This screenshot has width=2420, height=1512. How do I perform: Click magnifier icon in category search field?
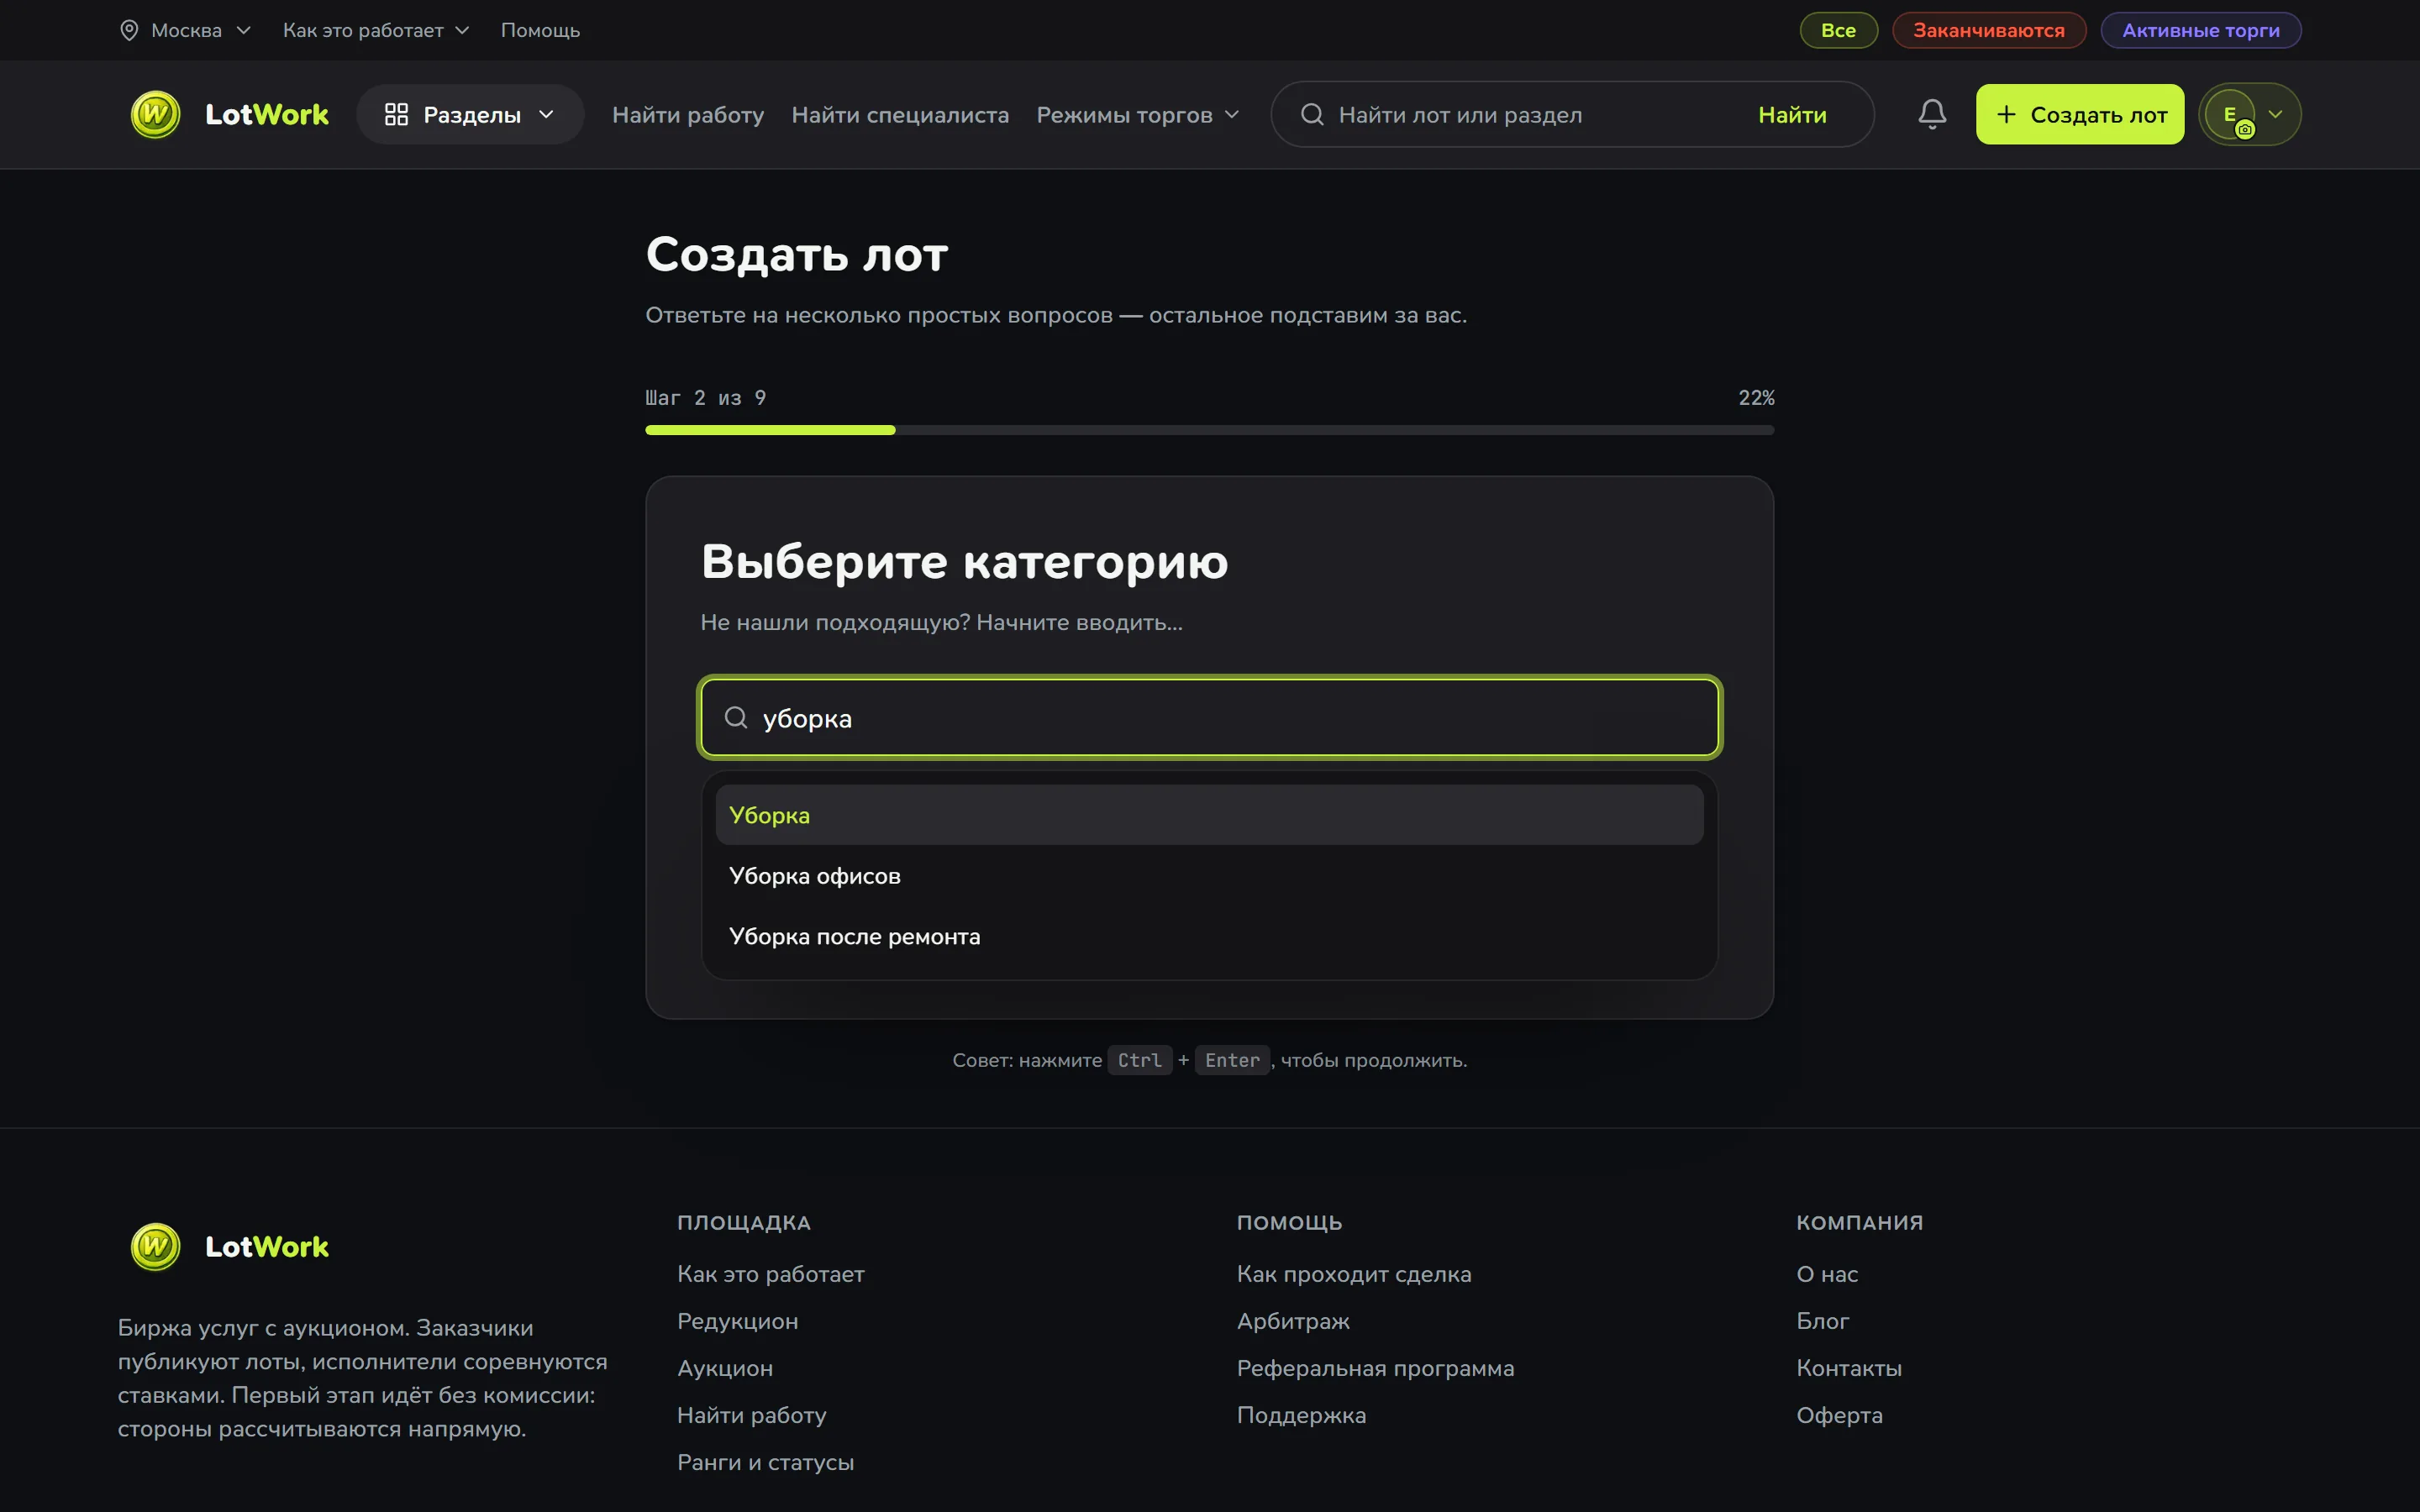[736, 717]
